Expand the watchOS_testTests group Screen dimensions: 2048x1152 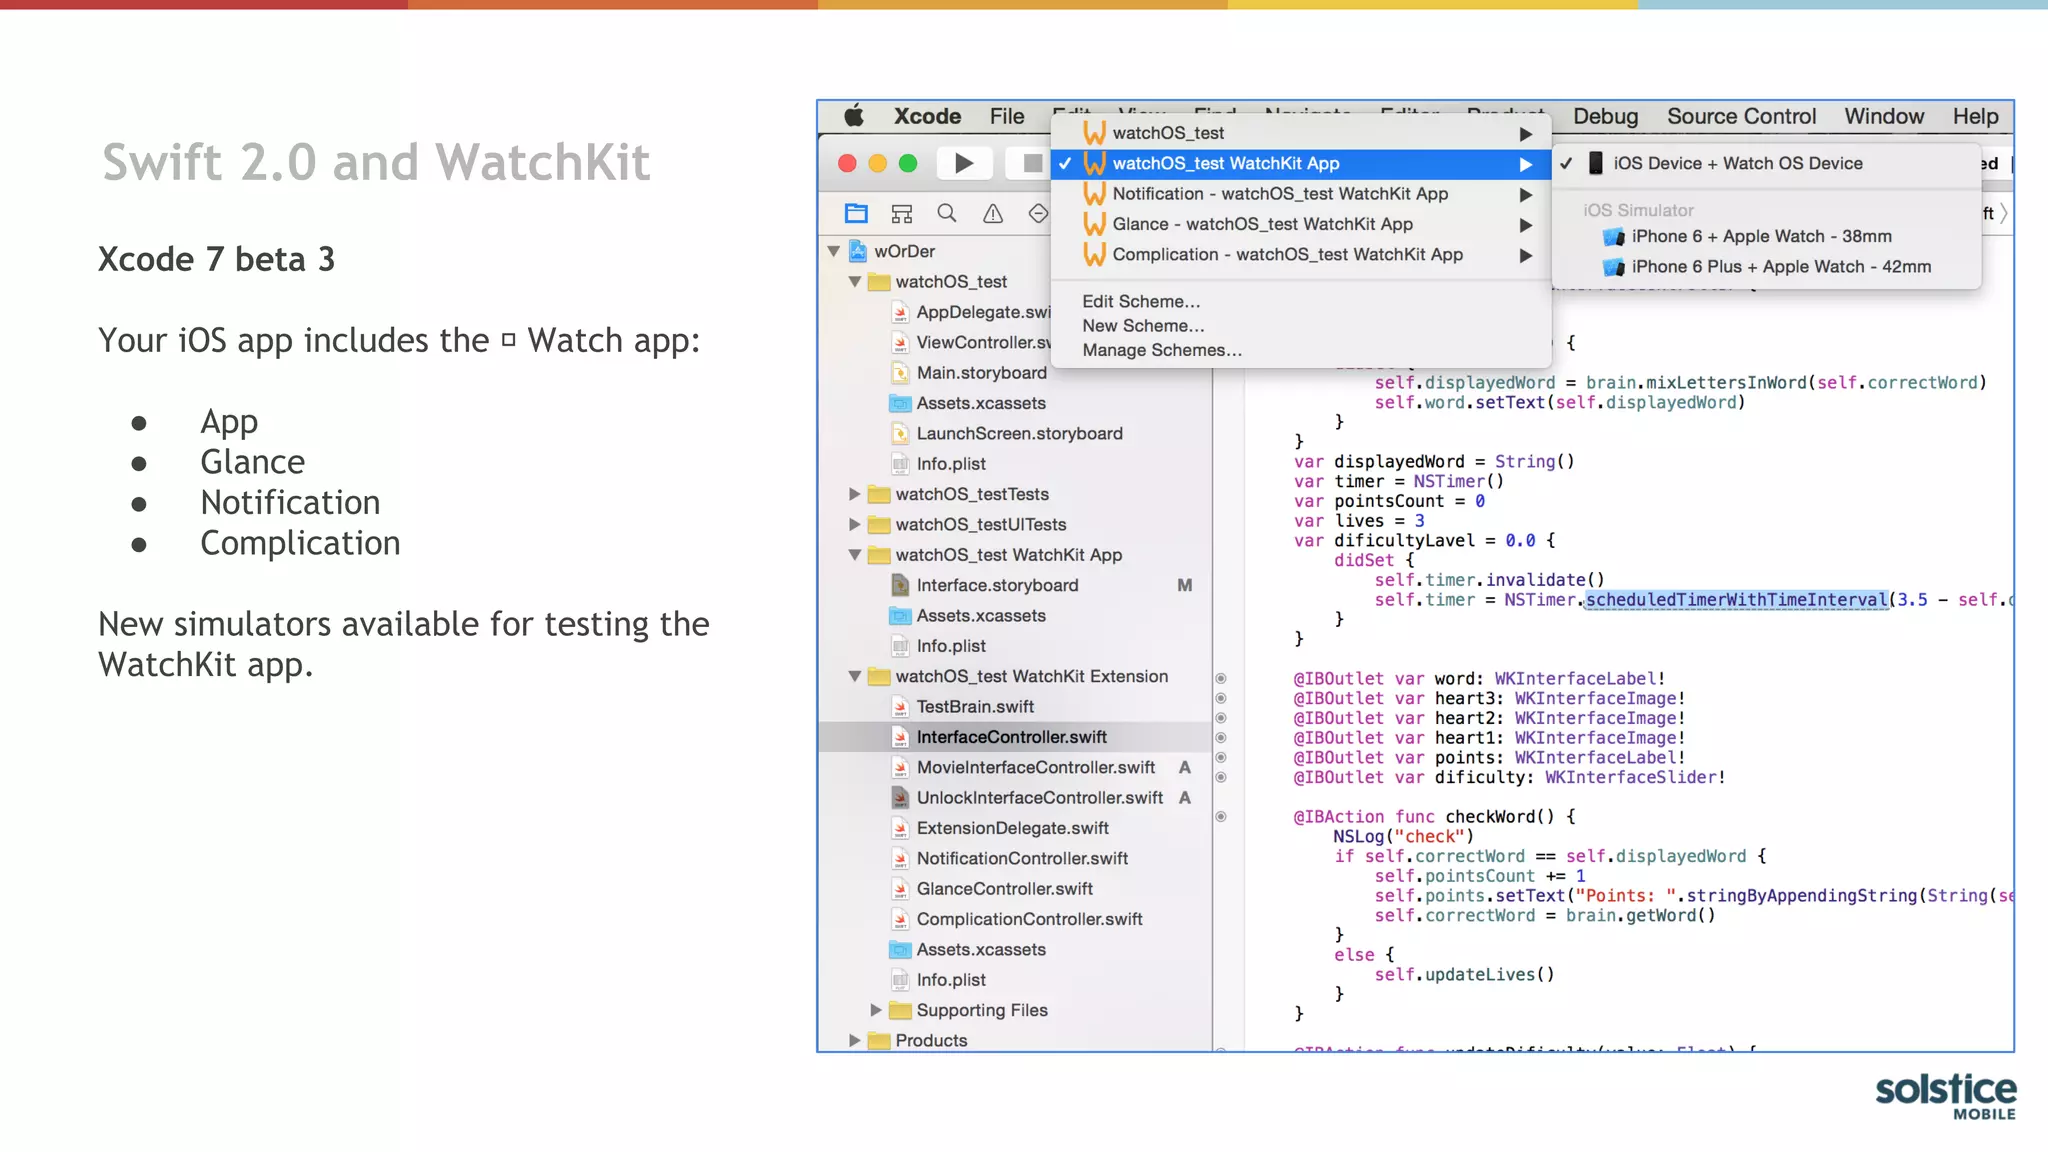pos(855,494)
